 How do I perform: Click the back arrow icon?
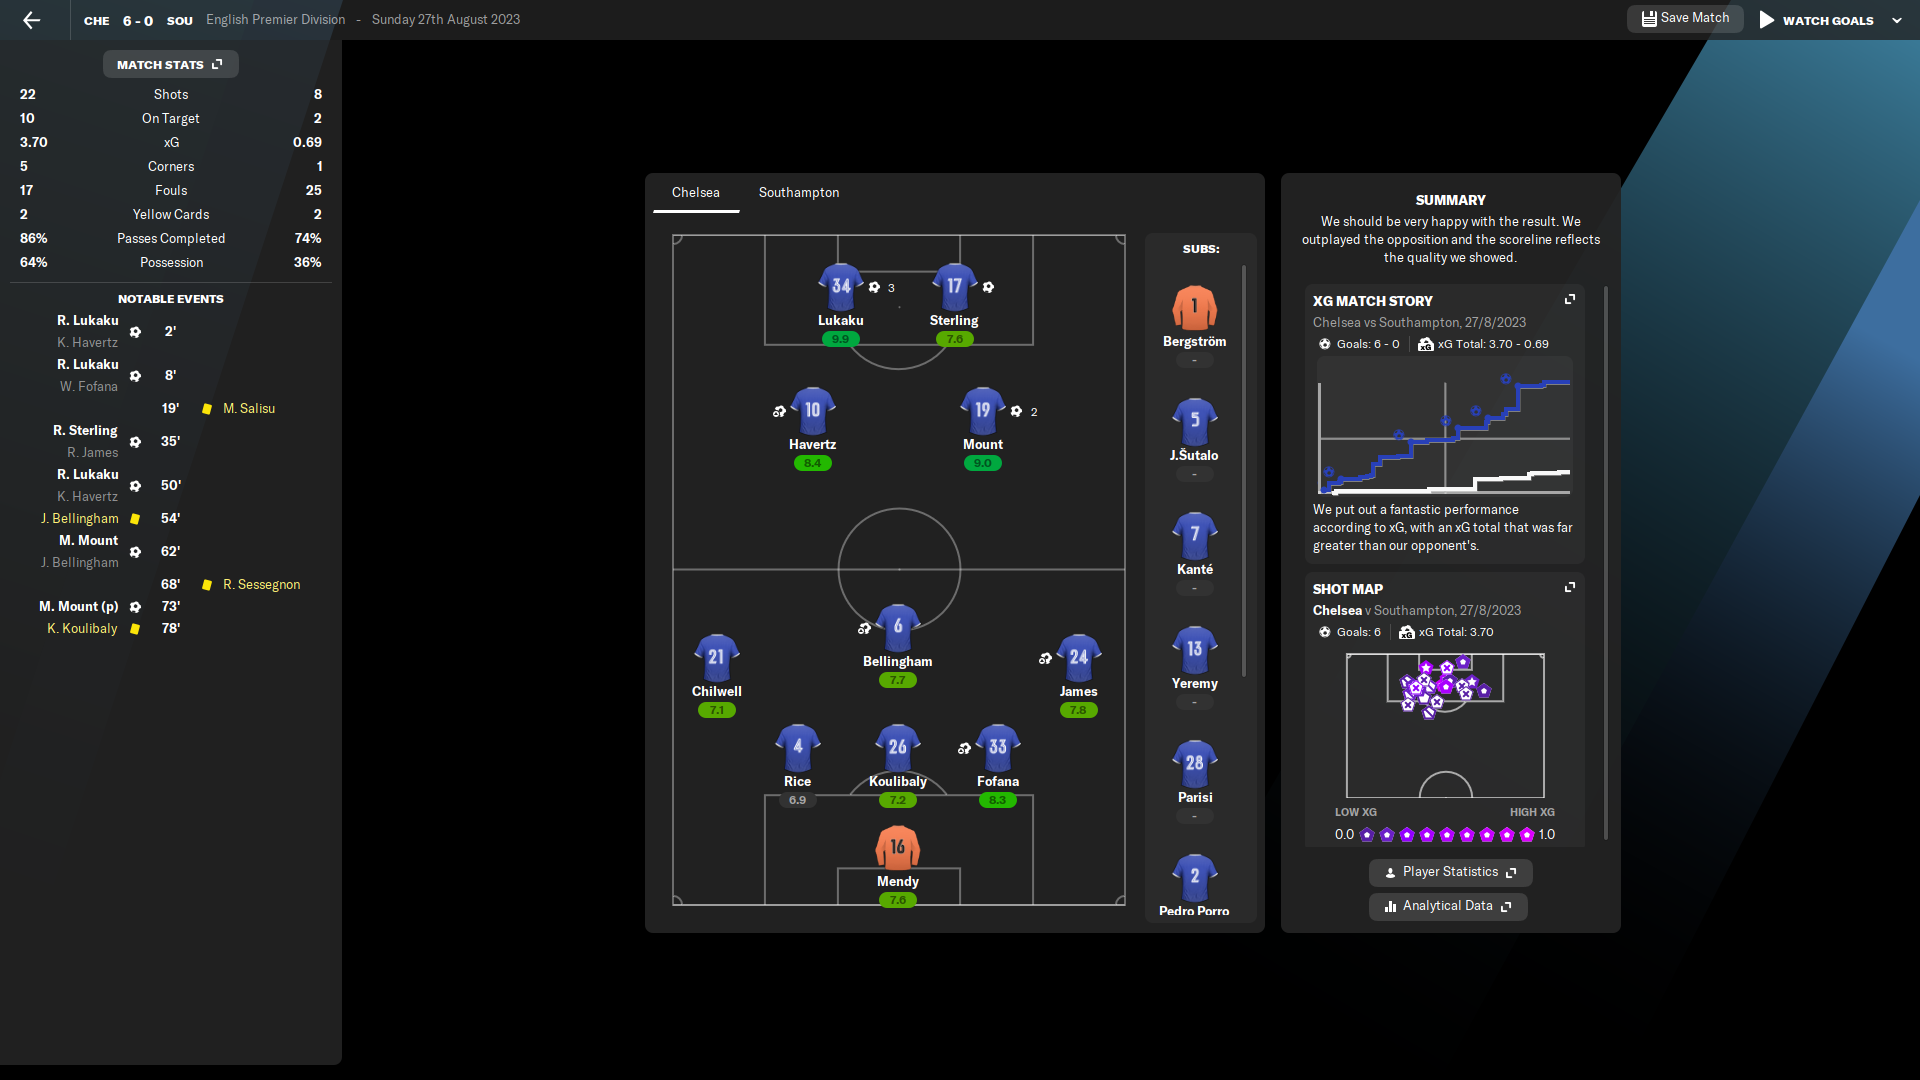[32, 20]
